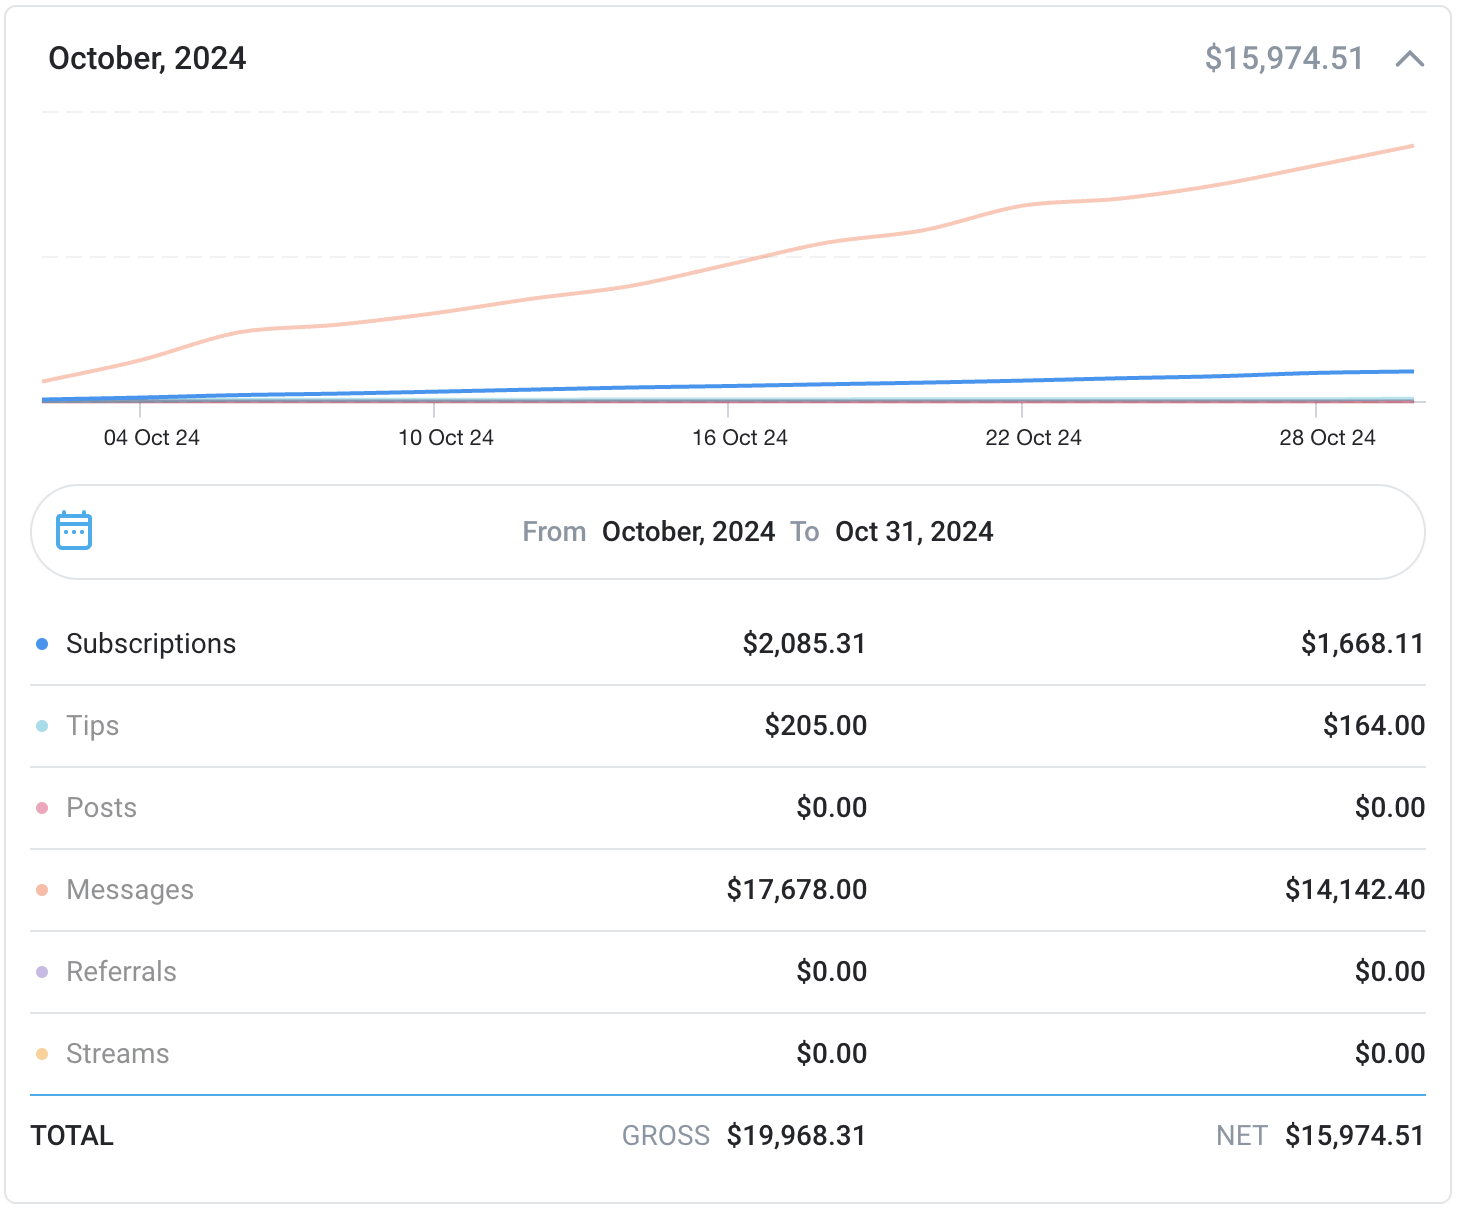Toggle Referrals series on the chart

pos(121,972)
